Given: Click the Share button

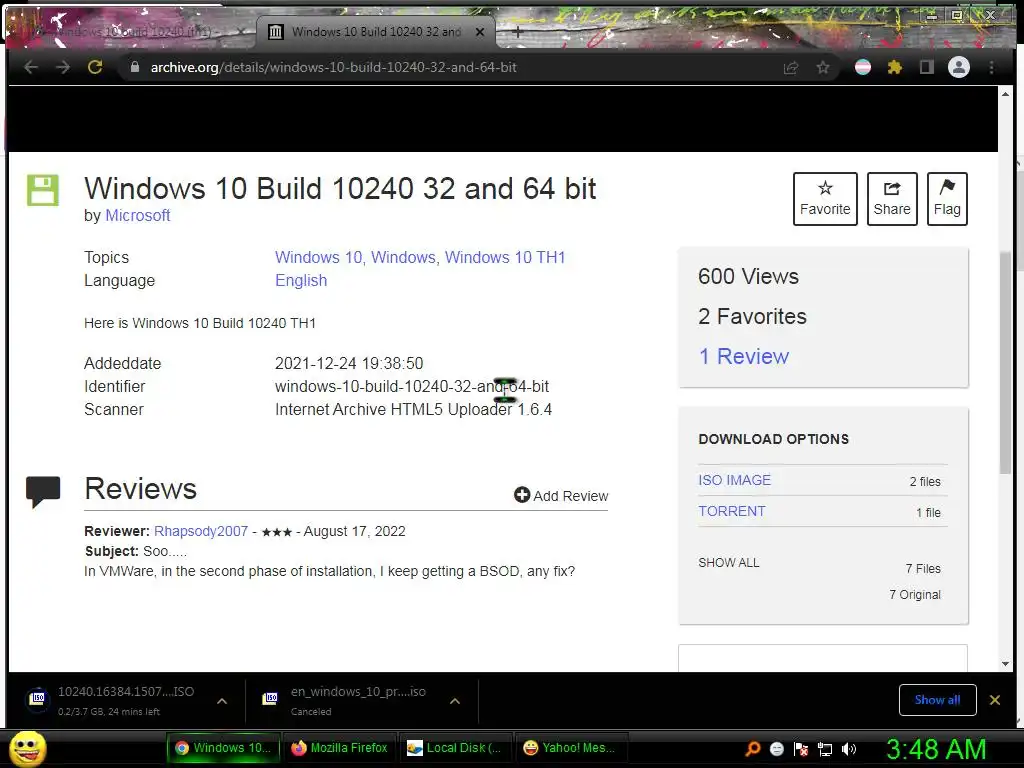Looking at the screenshot, I should point(892,199).
